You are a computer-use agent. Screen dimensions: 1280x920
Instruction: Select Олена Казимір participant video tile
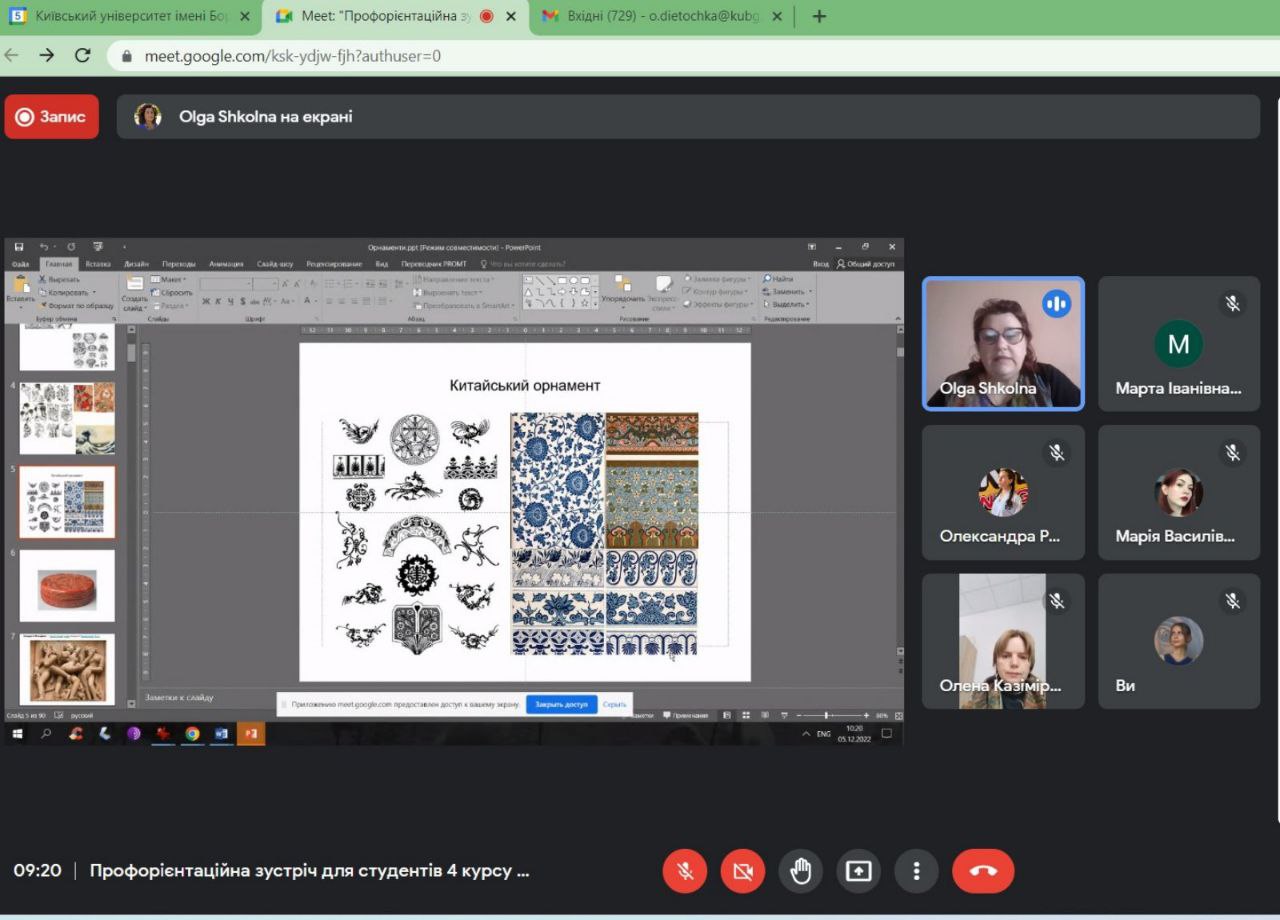click(1002, 641)
